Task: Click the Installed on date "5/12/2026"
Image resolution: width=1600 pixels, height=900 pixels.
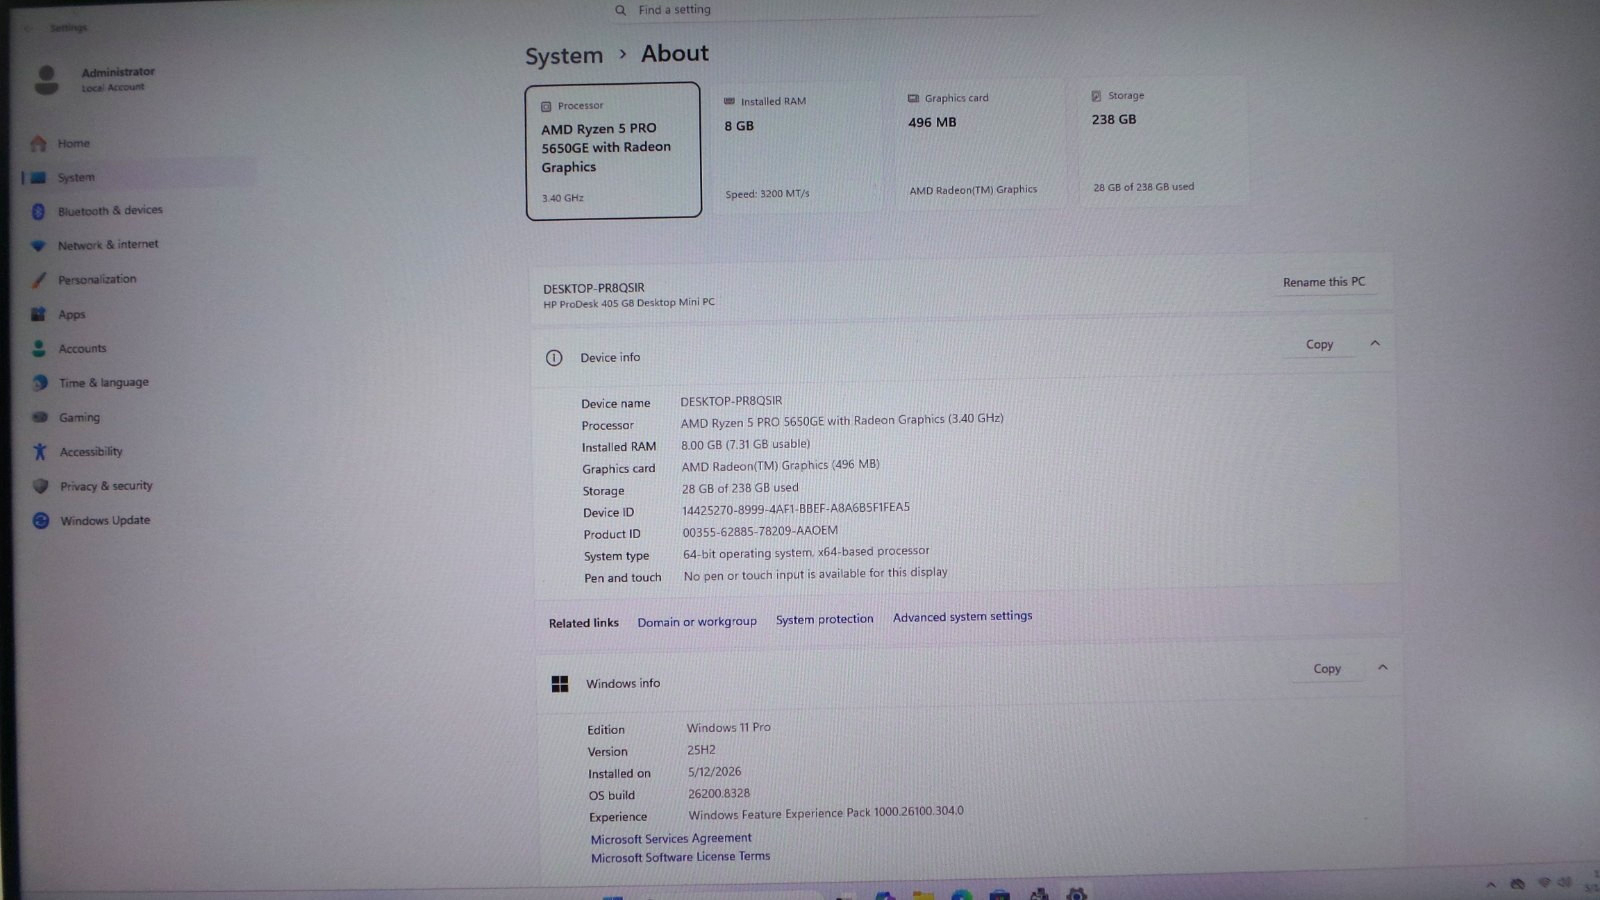Action: [x=714, y=771]
